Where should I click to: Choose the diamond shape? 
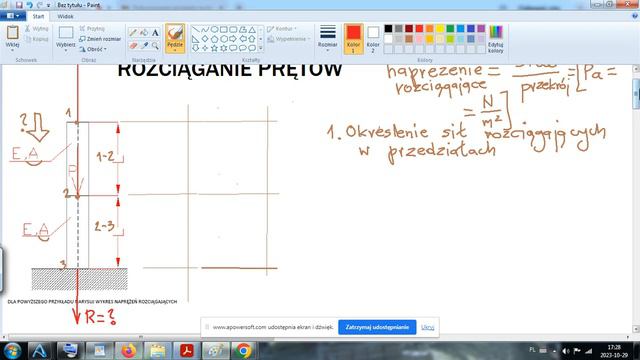[205, 39]
